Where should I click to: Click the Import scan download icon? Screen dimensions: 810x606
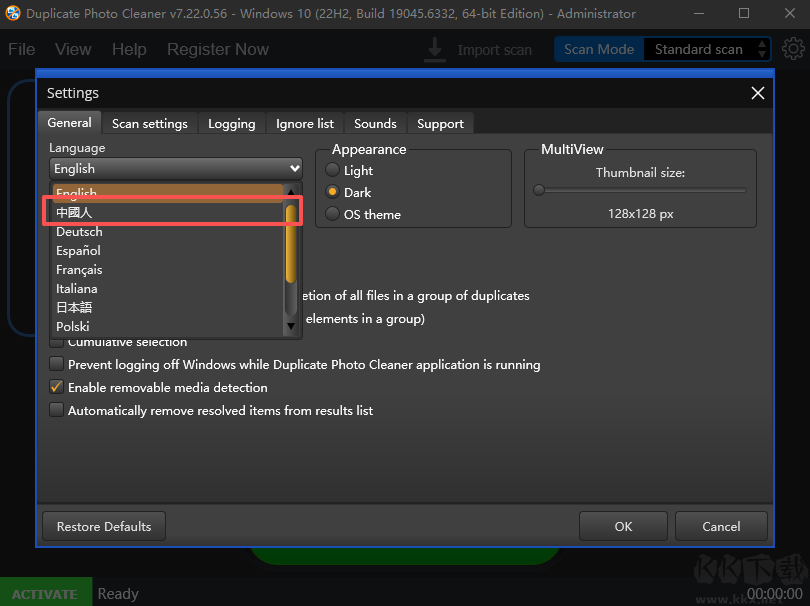(435, 49)
